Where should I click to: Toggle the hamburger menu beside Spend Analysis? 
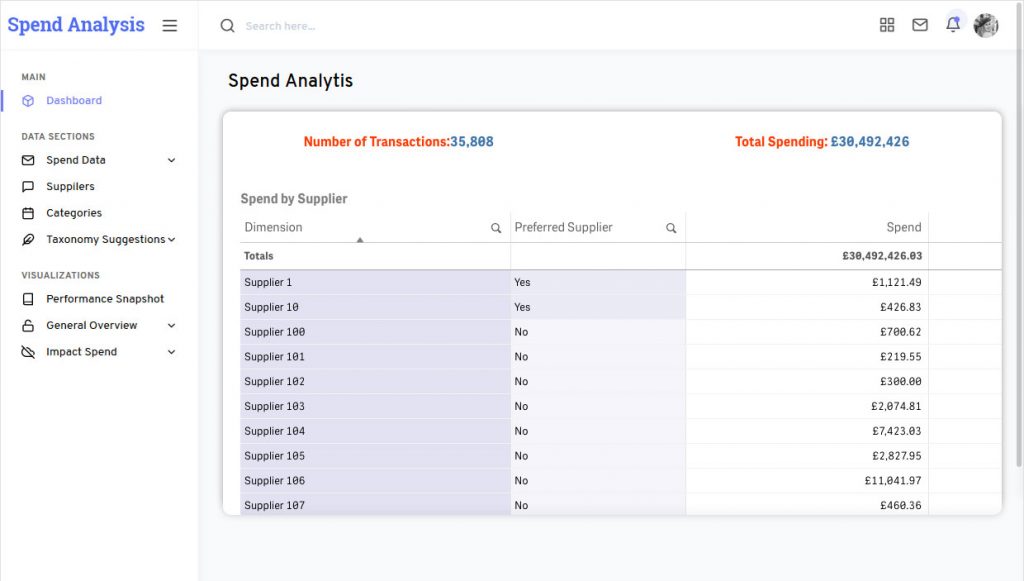tap(170, 25)
